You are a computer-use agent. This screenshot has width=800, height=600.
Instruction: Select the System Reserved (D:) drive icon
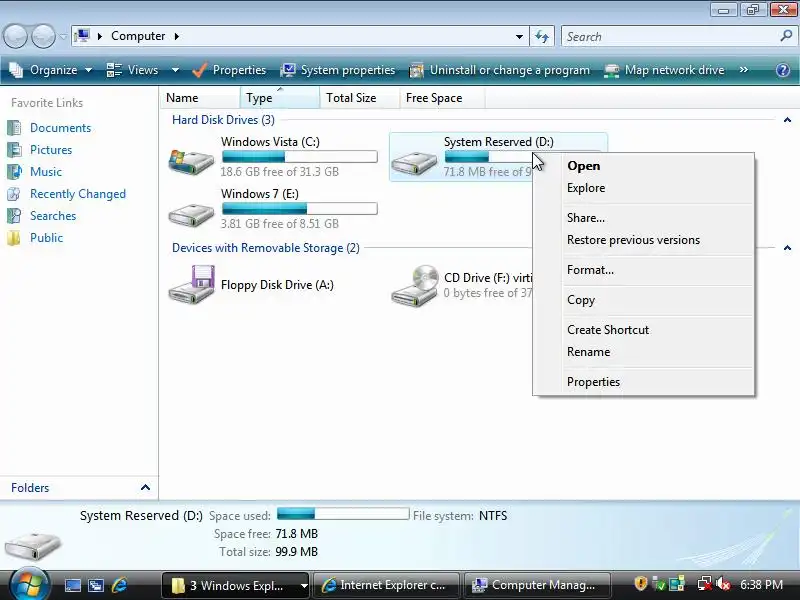pyautogui.click(x=414, y=162)
